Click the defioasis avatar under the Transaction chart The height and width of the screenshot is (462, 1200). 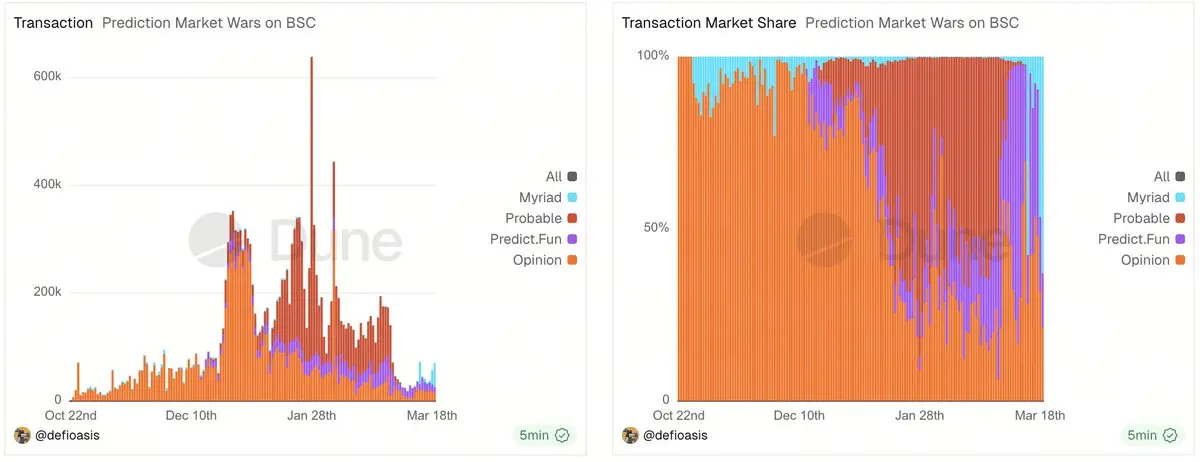(22, 435)
